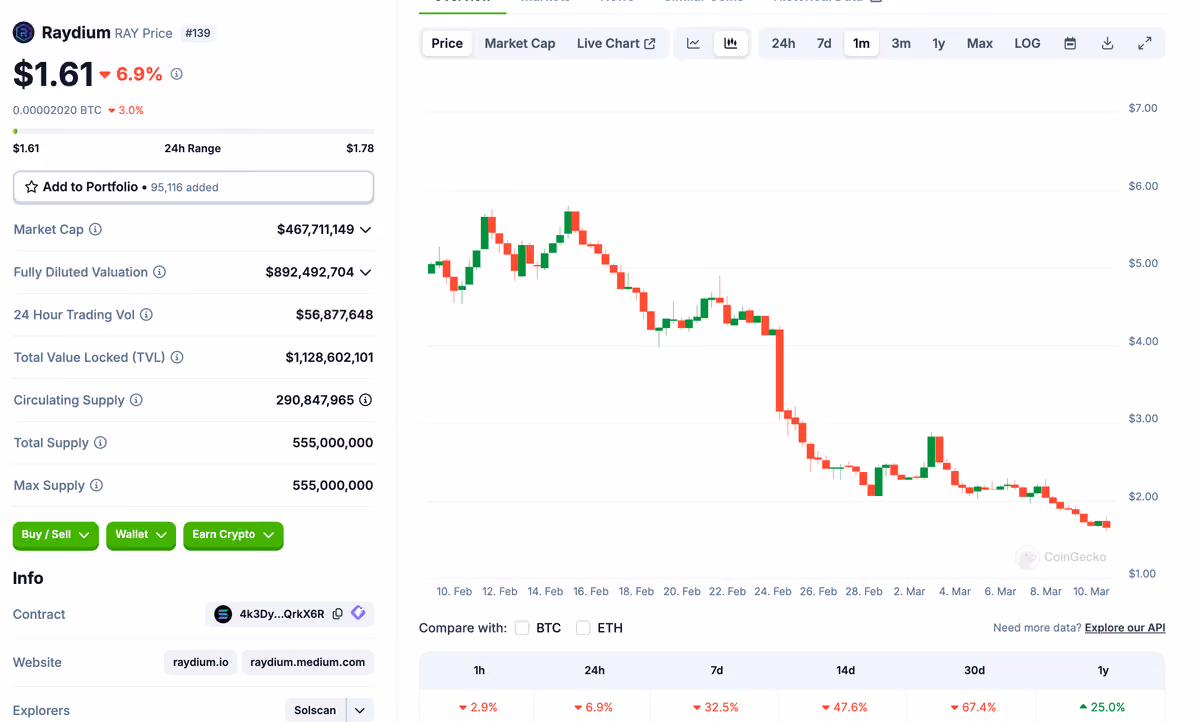This screenshot has height=722, width=1200.
Task: Copy the contract address with copy icon
Action: click(x=338, y=614)
